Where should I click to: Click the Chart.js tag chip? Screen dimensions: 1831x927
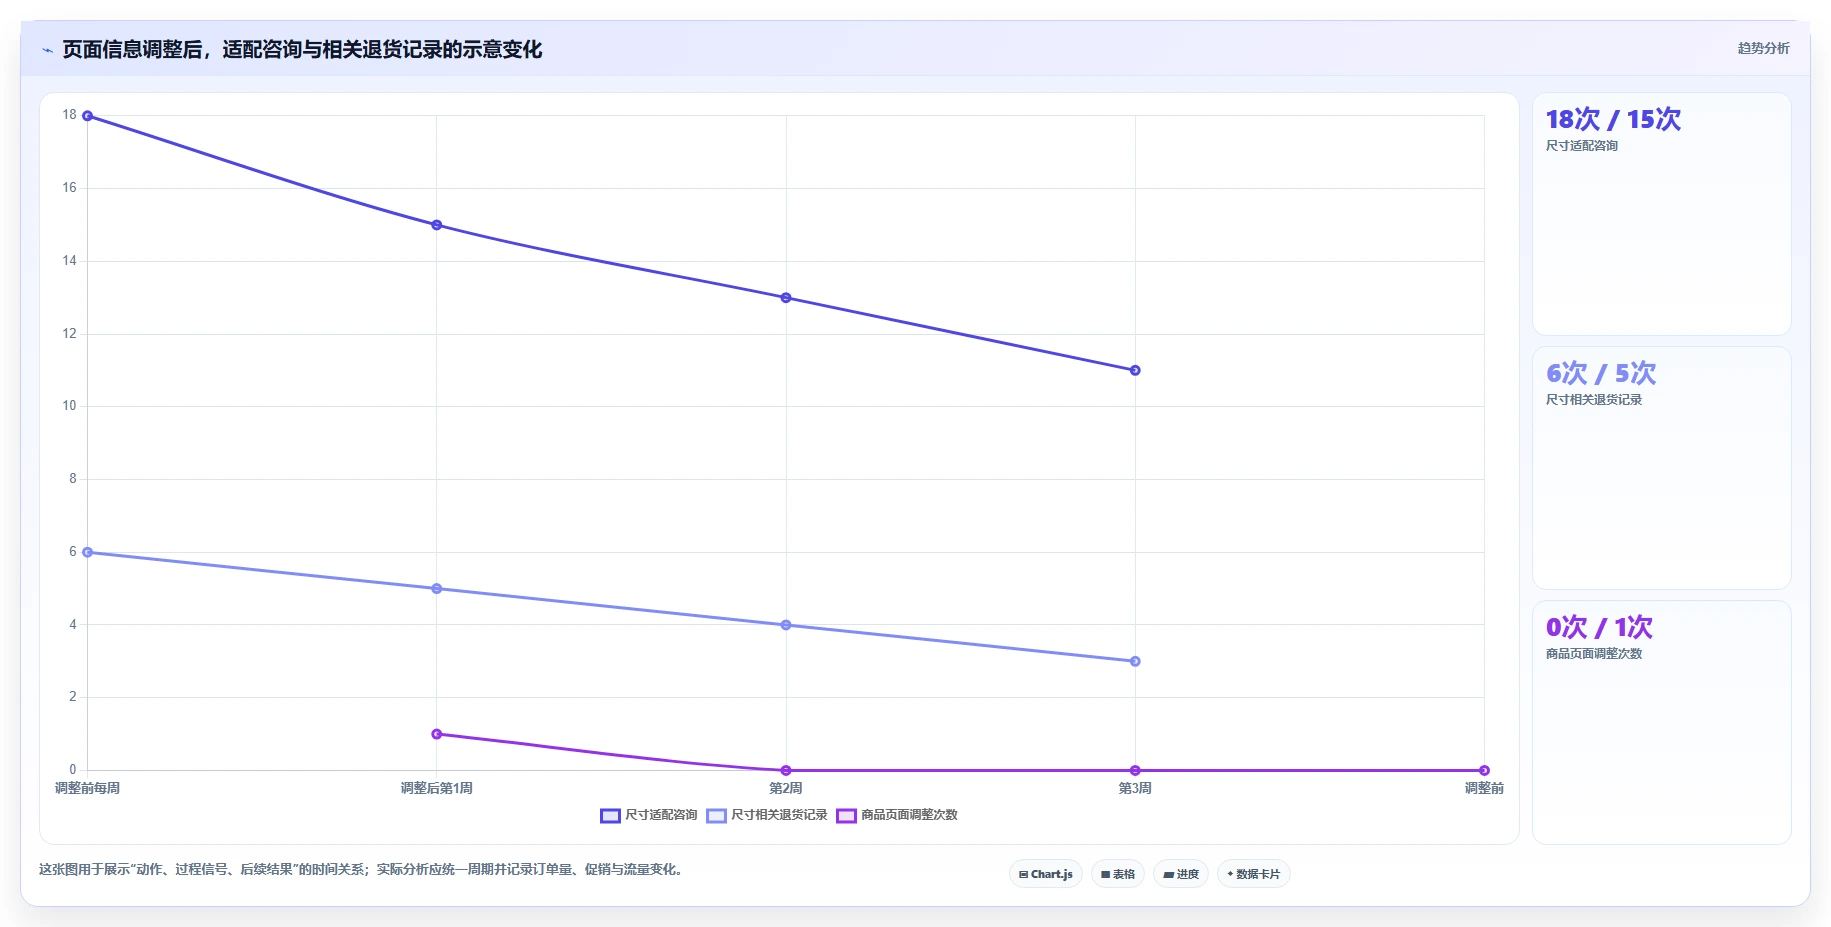(x=1046, y=874)
